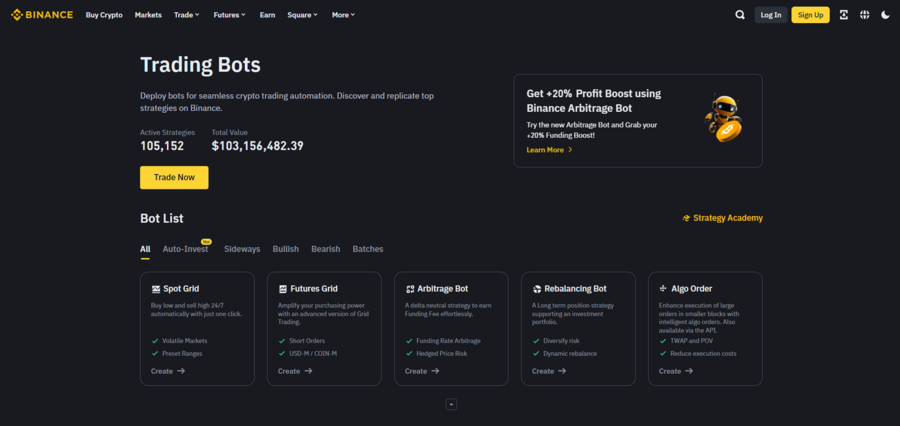Open the QR download app icon
Screen dimensions: 900x426
click(843, 15)
